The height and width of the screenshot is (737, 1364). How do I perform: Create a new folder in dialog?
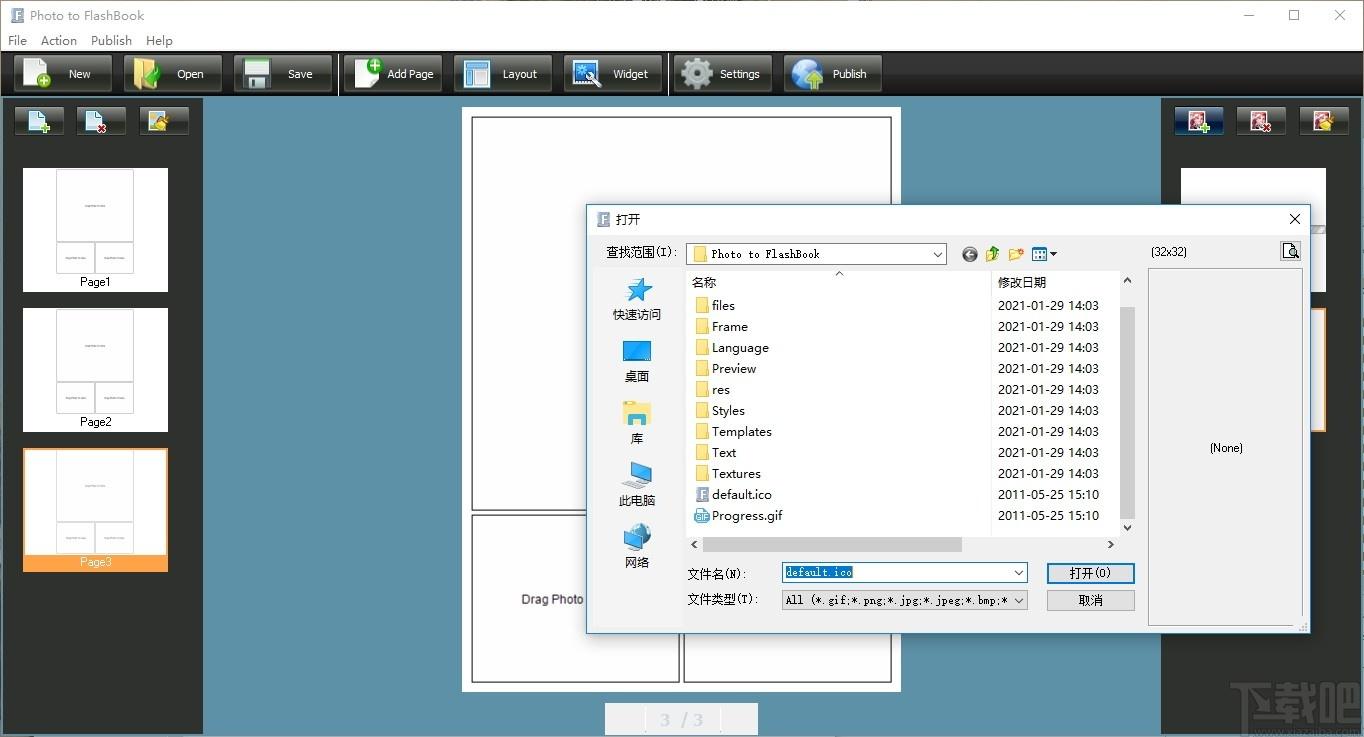point(1016,254)
